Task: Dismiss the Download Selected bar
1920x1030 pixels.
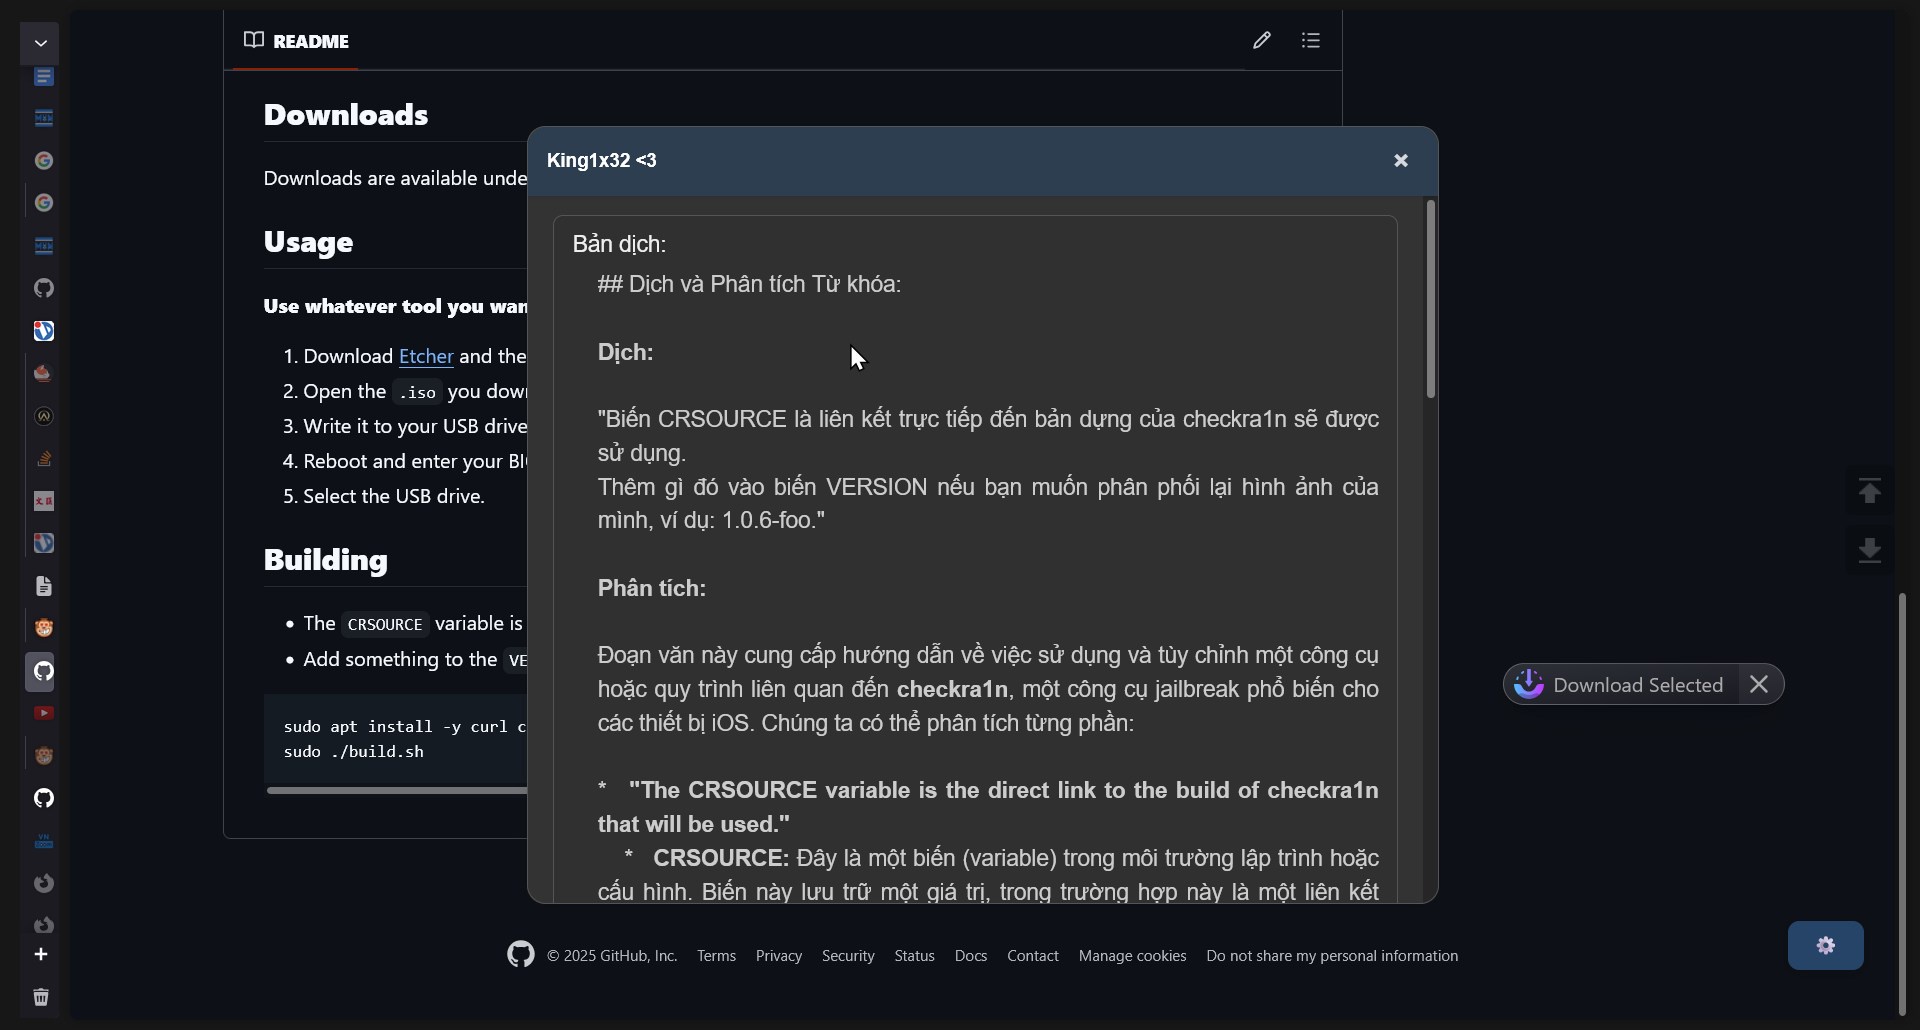Action: [x=1760, y=684]
